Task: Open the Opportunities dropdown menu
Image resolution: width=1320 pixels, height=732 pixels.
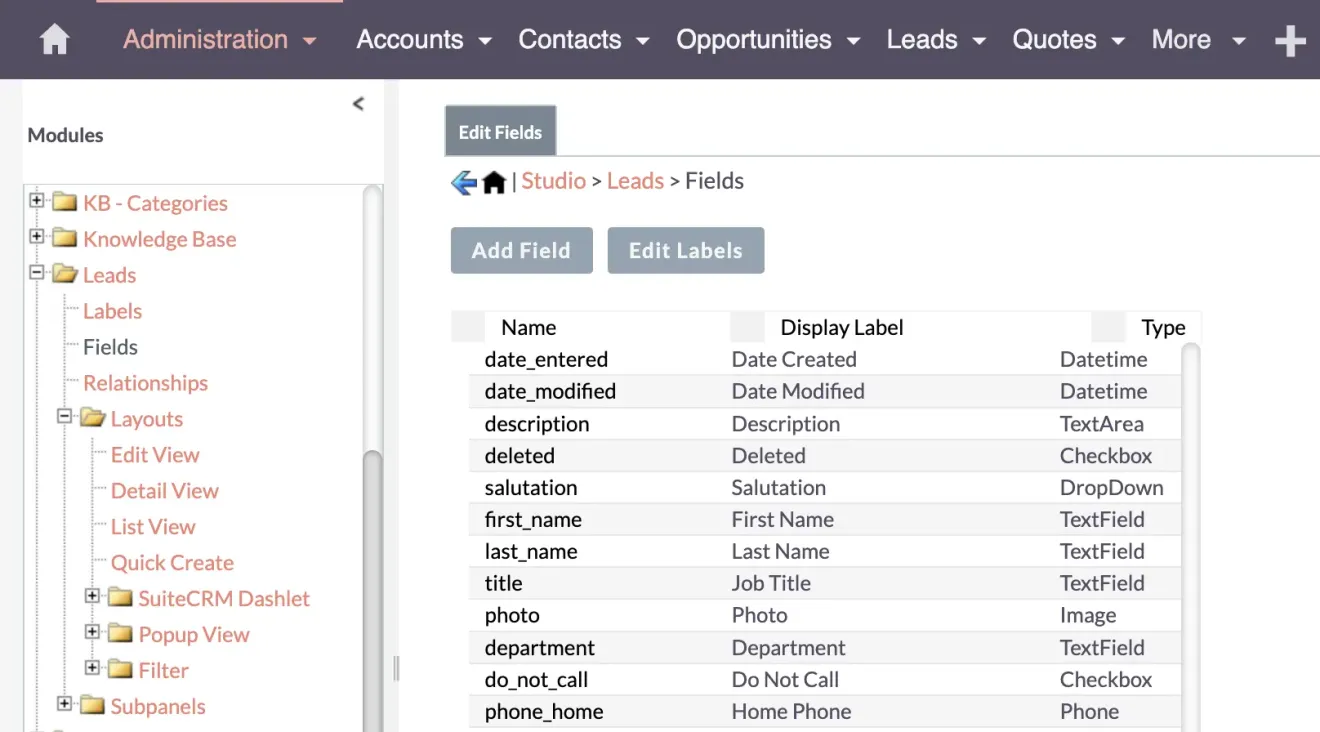Action: coord(754,40)
